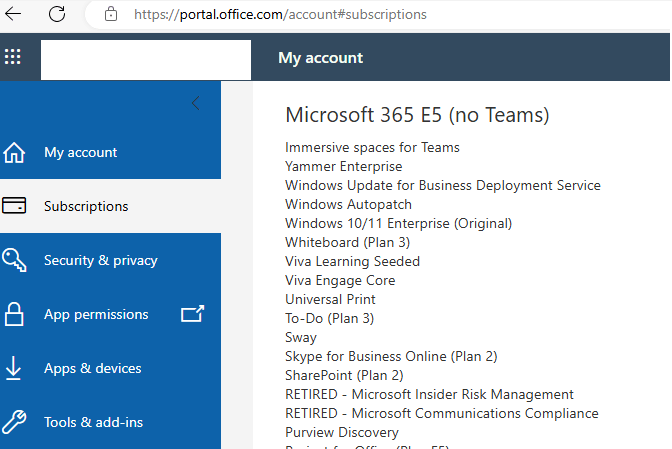Select the Universal Print entry
672x449 pixels.
[x=330, y=299]
